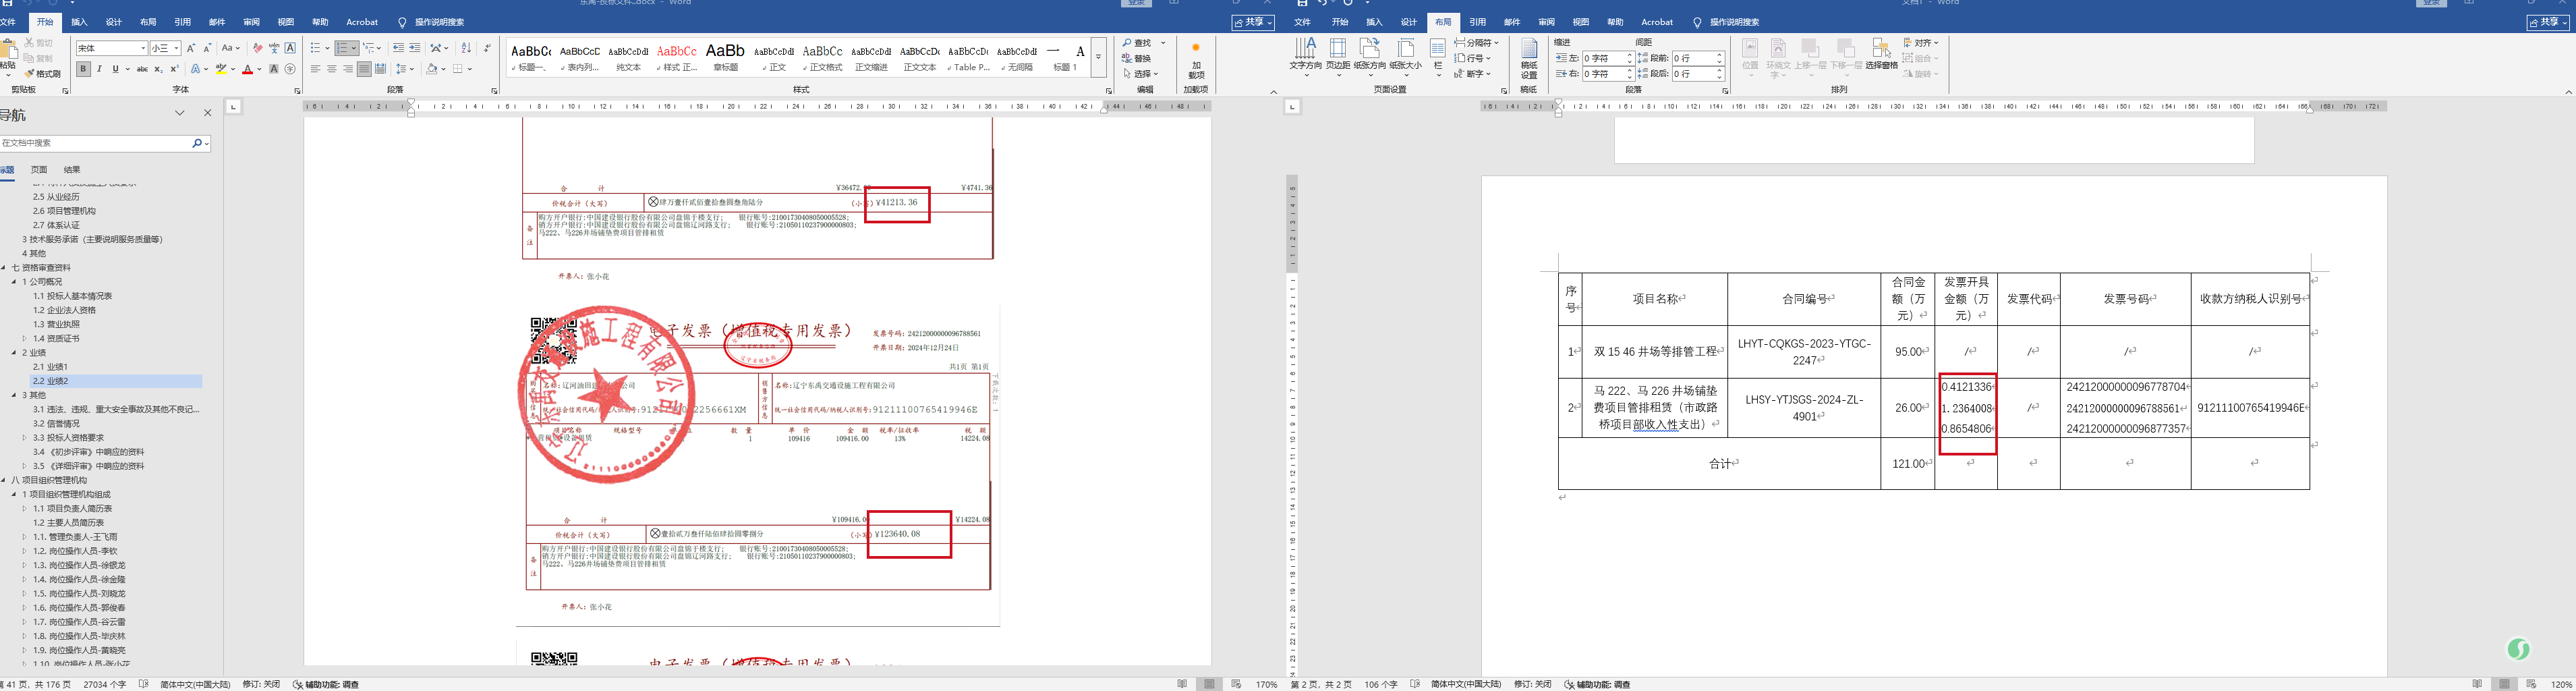Decrease font size in left window
The height and width of the screenshot is (691, 2576).
tap(207, 48)
